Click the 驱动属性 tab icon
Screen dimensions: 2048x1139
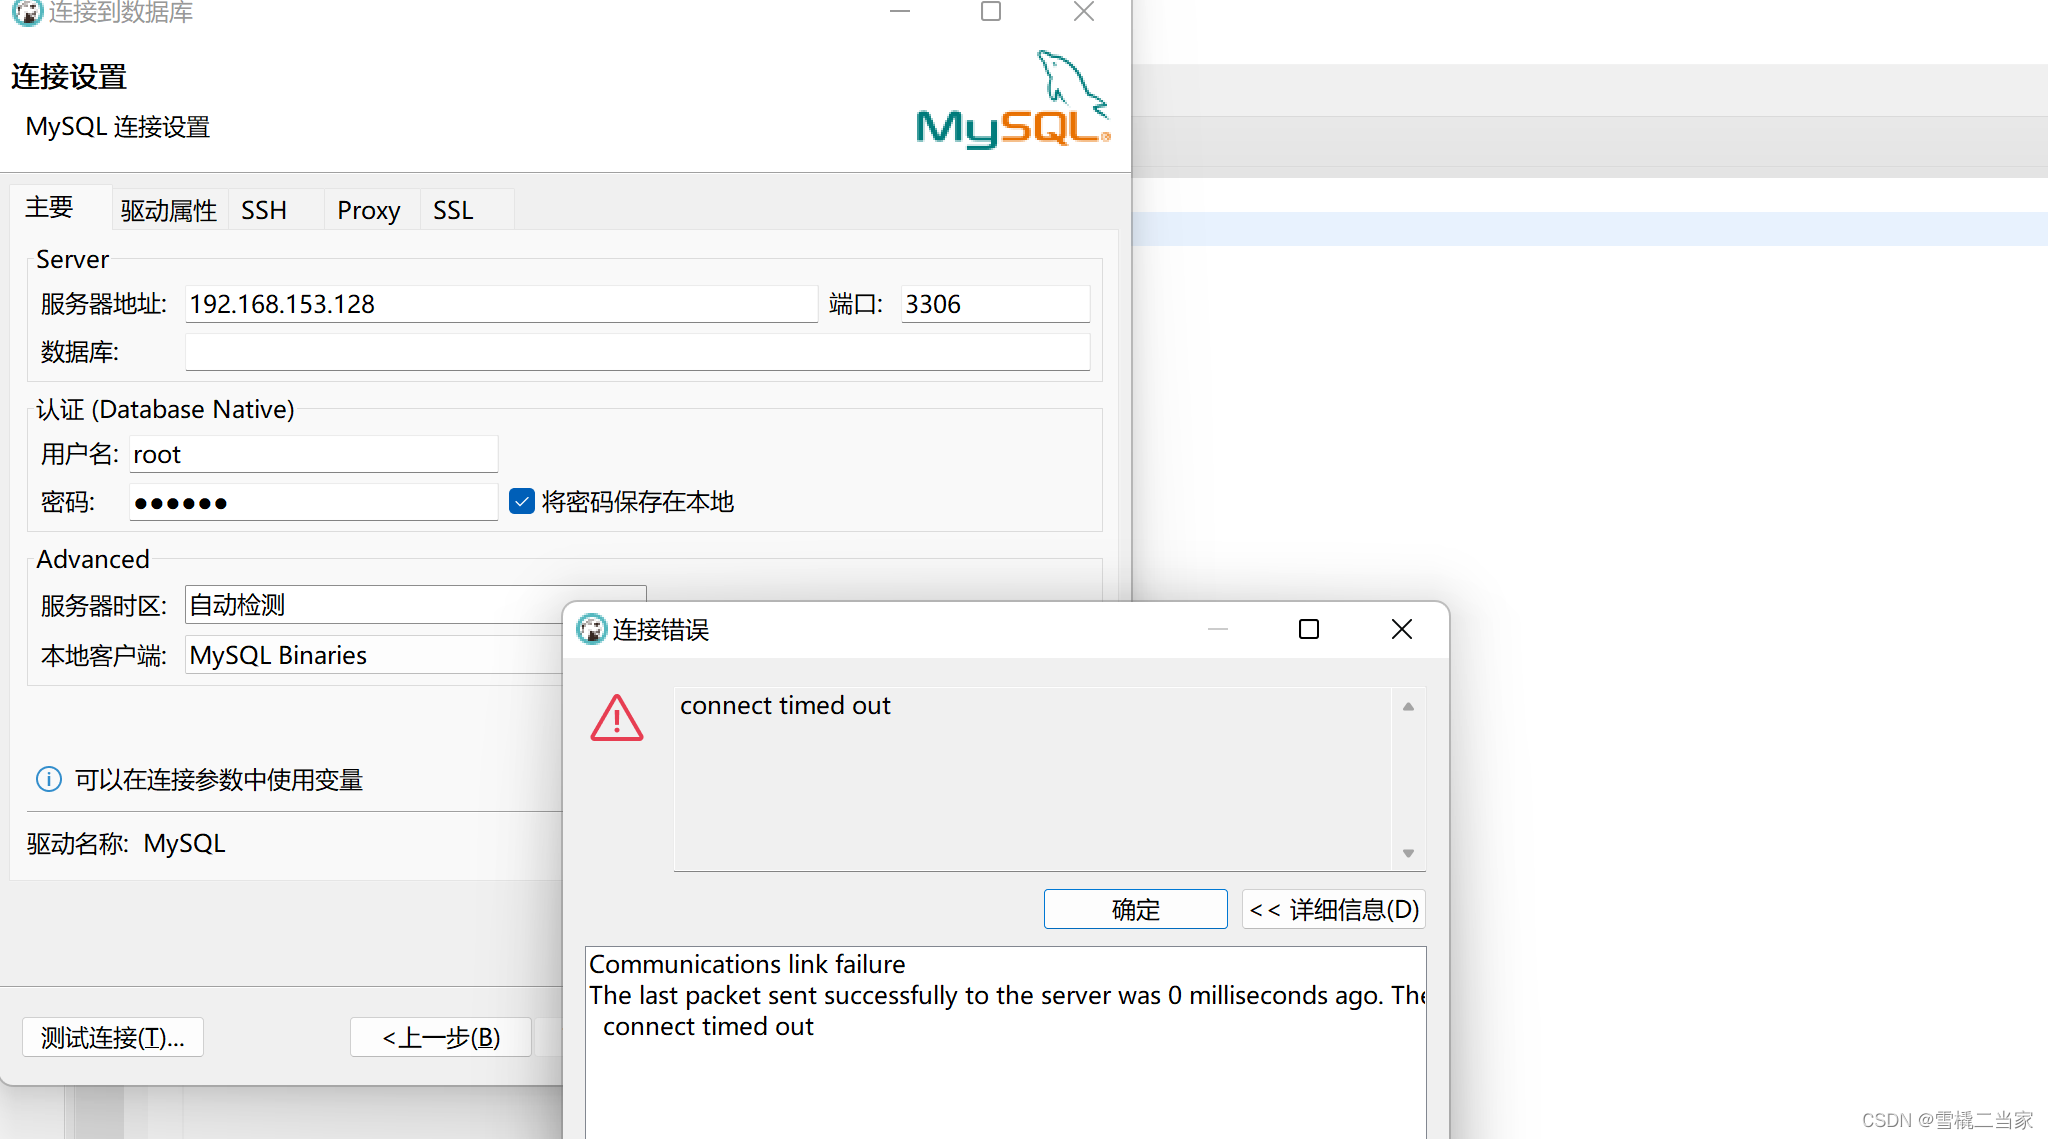point(161,210)
